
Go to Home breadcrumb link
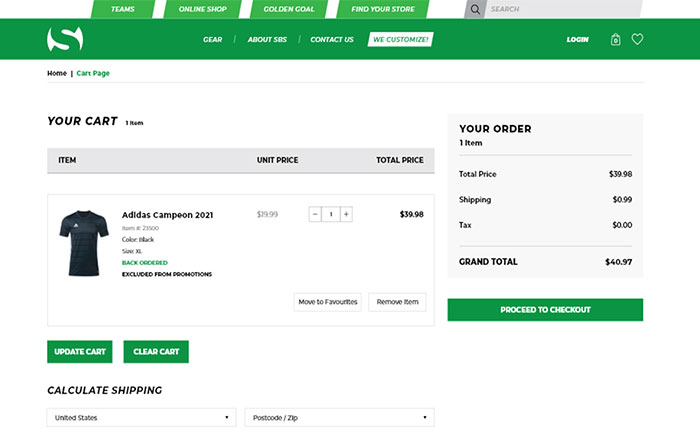[57, 73]
